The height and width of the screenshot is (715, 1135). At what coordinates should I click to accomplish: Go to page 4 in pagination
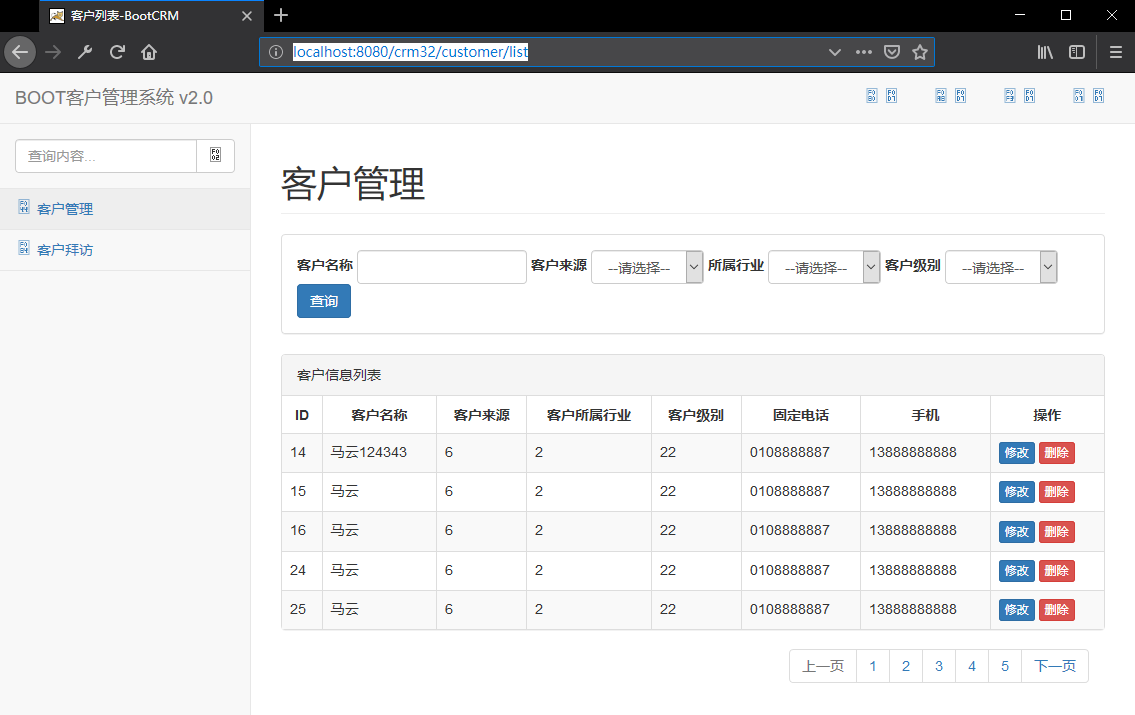[x=972, y=666]
